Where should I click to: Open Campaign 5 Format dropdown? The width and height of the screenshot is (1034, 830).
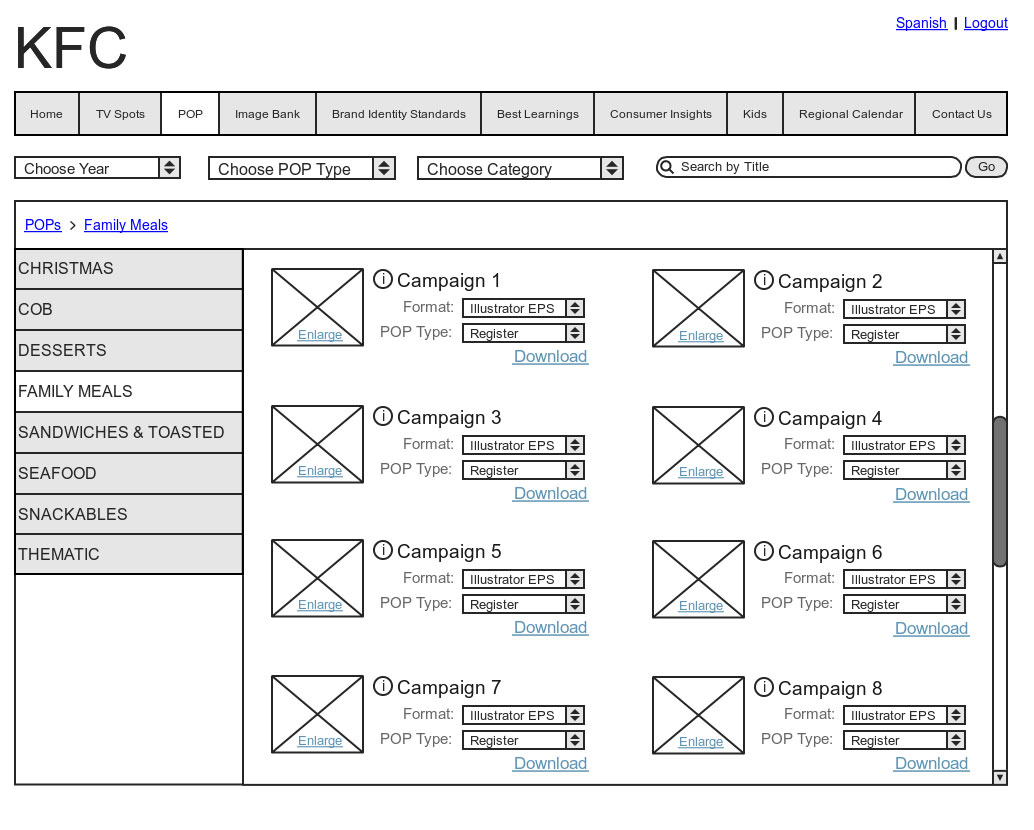click(x=524, y=579)
